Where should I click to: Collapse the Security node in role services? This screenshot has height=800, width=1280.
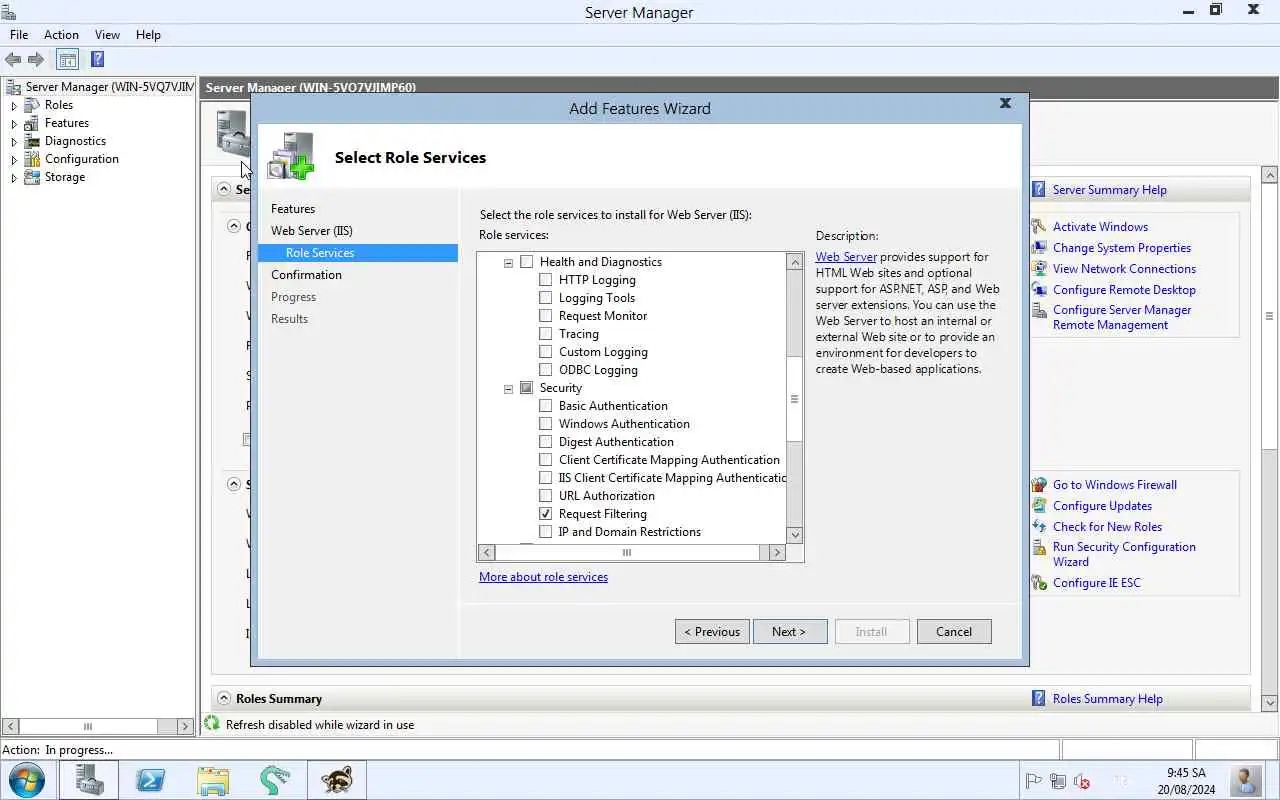coord(508,389)
